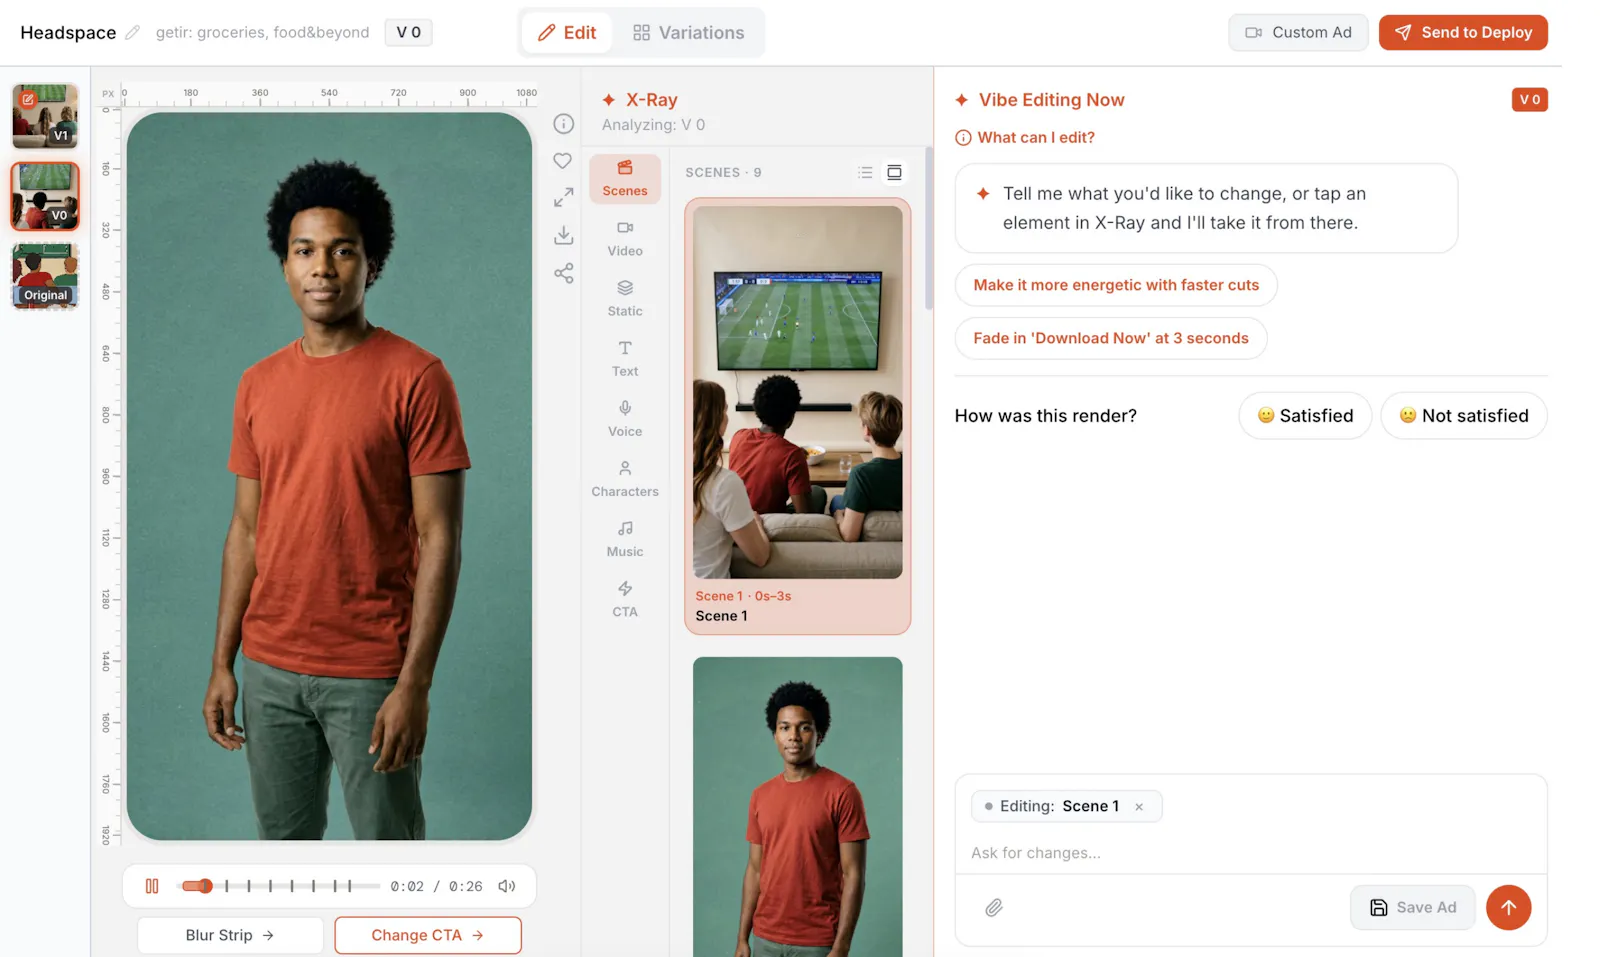1600x957 pixels.
Task: Open the Change CTA option
Action: (428, 935)
